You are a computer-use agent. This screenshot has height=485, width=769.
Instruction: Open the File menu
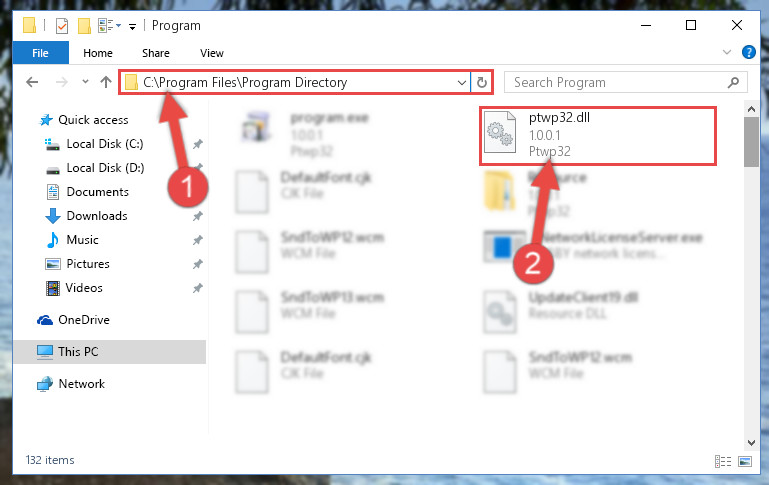pyautogui.click(x=40, y=53)
